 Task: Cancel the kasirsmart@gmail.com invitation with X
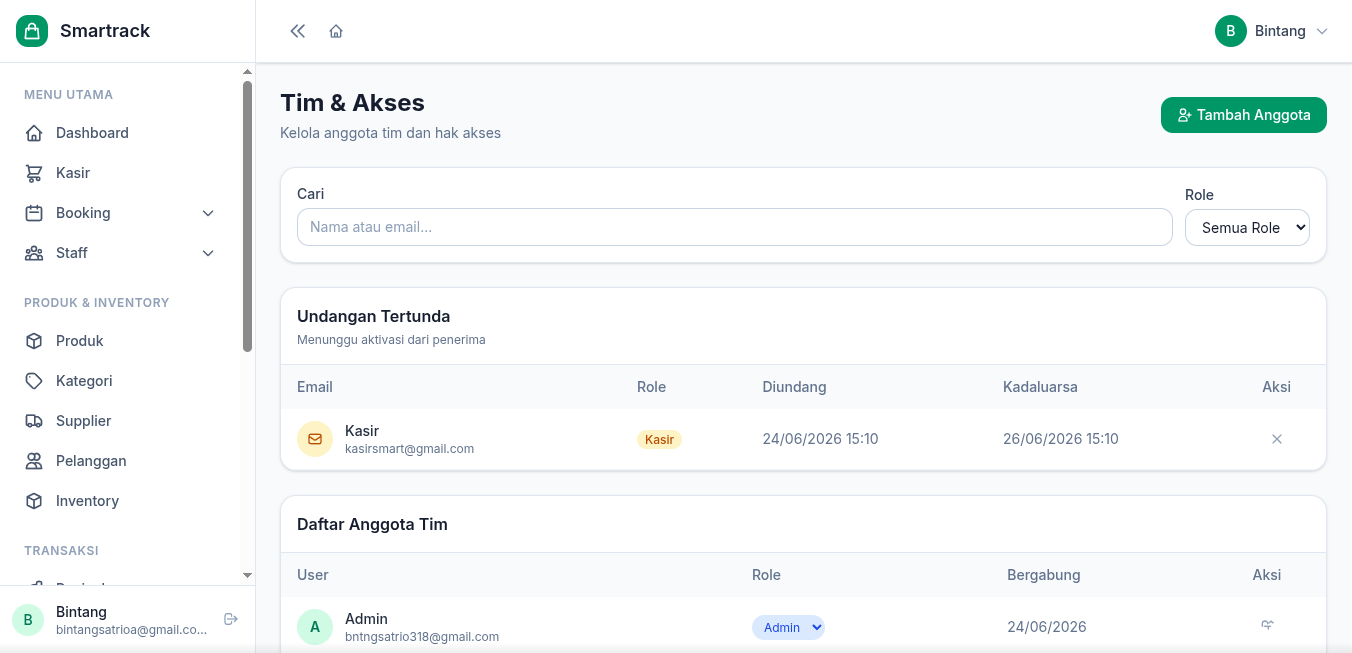(x=1277, y=439)
